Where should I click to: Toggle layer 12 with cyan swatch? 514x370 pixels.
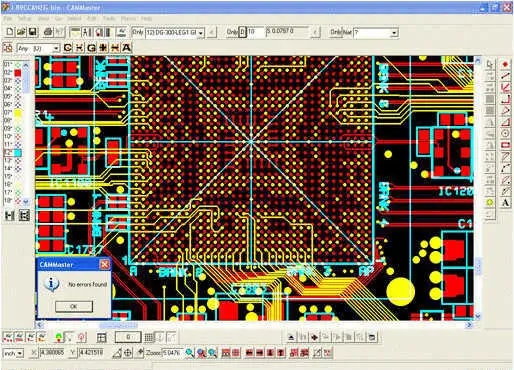(12, 153)
